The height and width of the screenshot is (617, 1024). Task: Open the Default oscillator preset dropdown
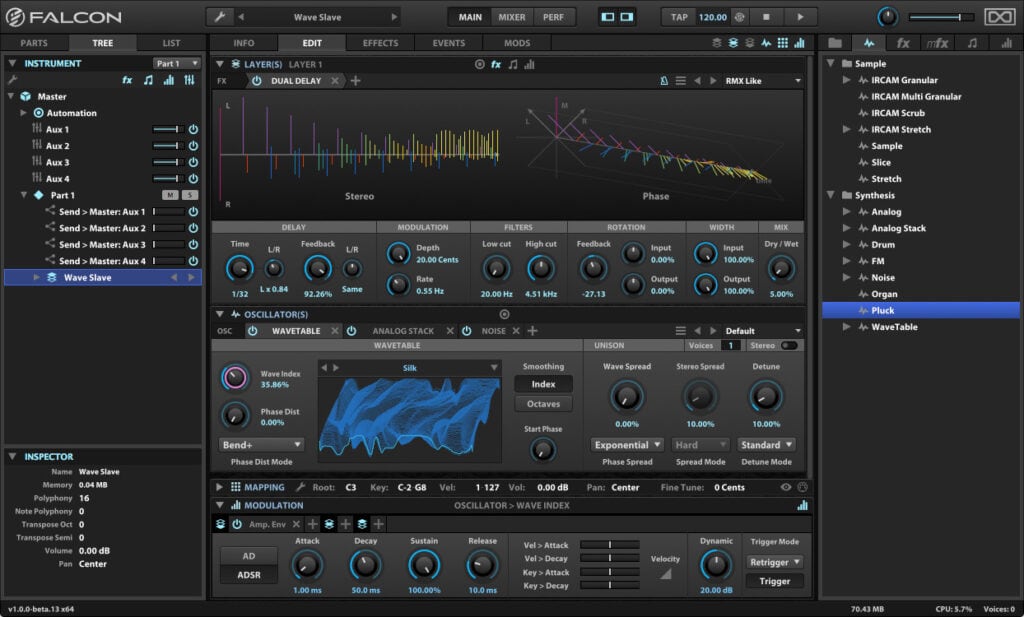763,331
